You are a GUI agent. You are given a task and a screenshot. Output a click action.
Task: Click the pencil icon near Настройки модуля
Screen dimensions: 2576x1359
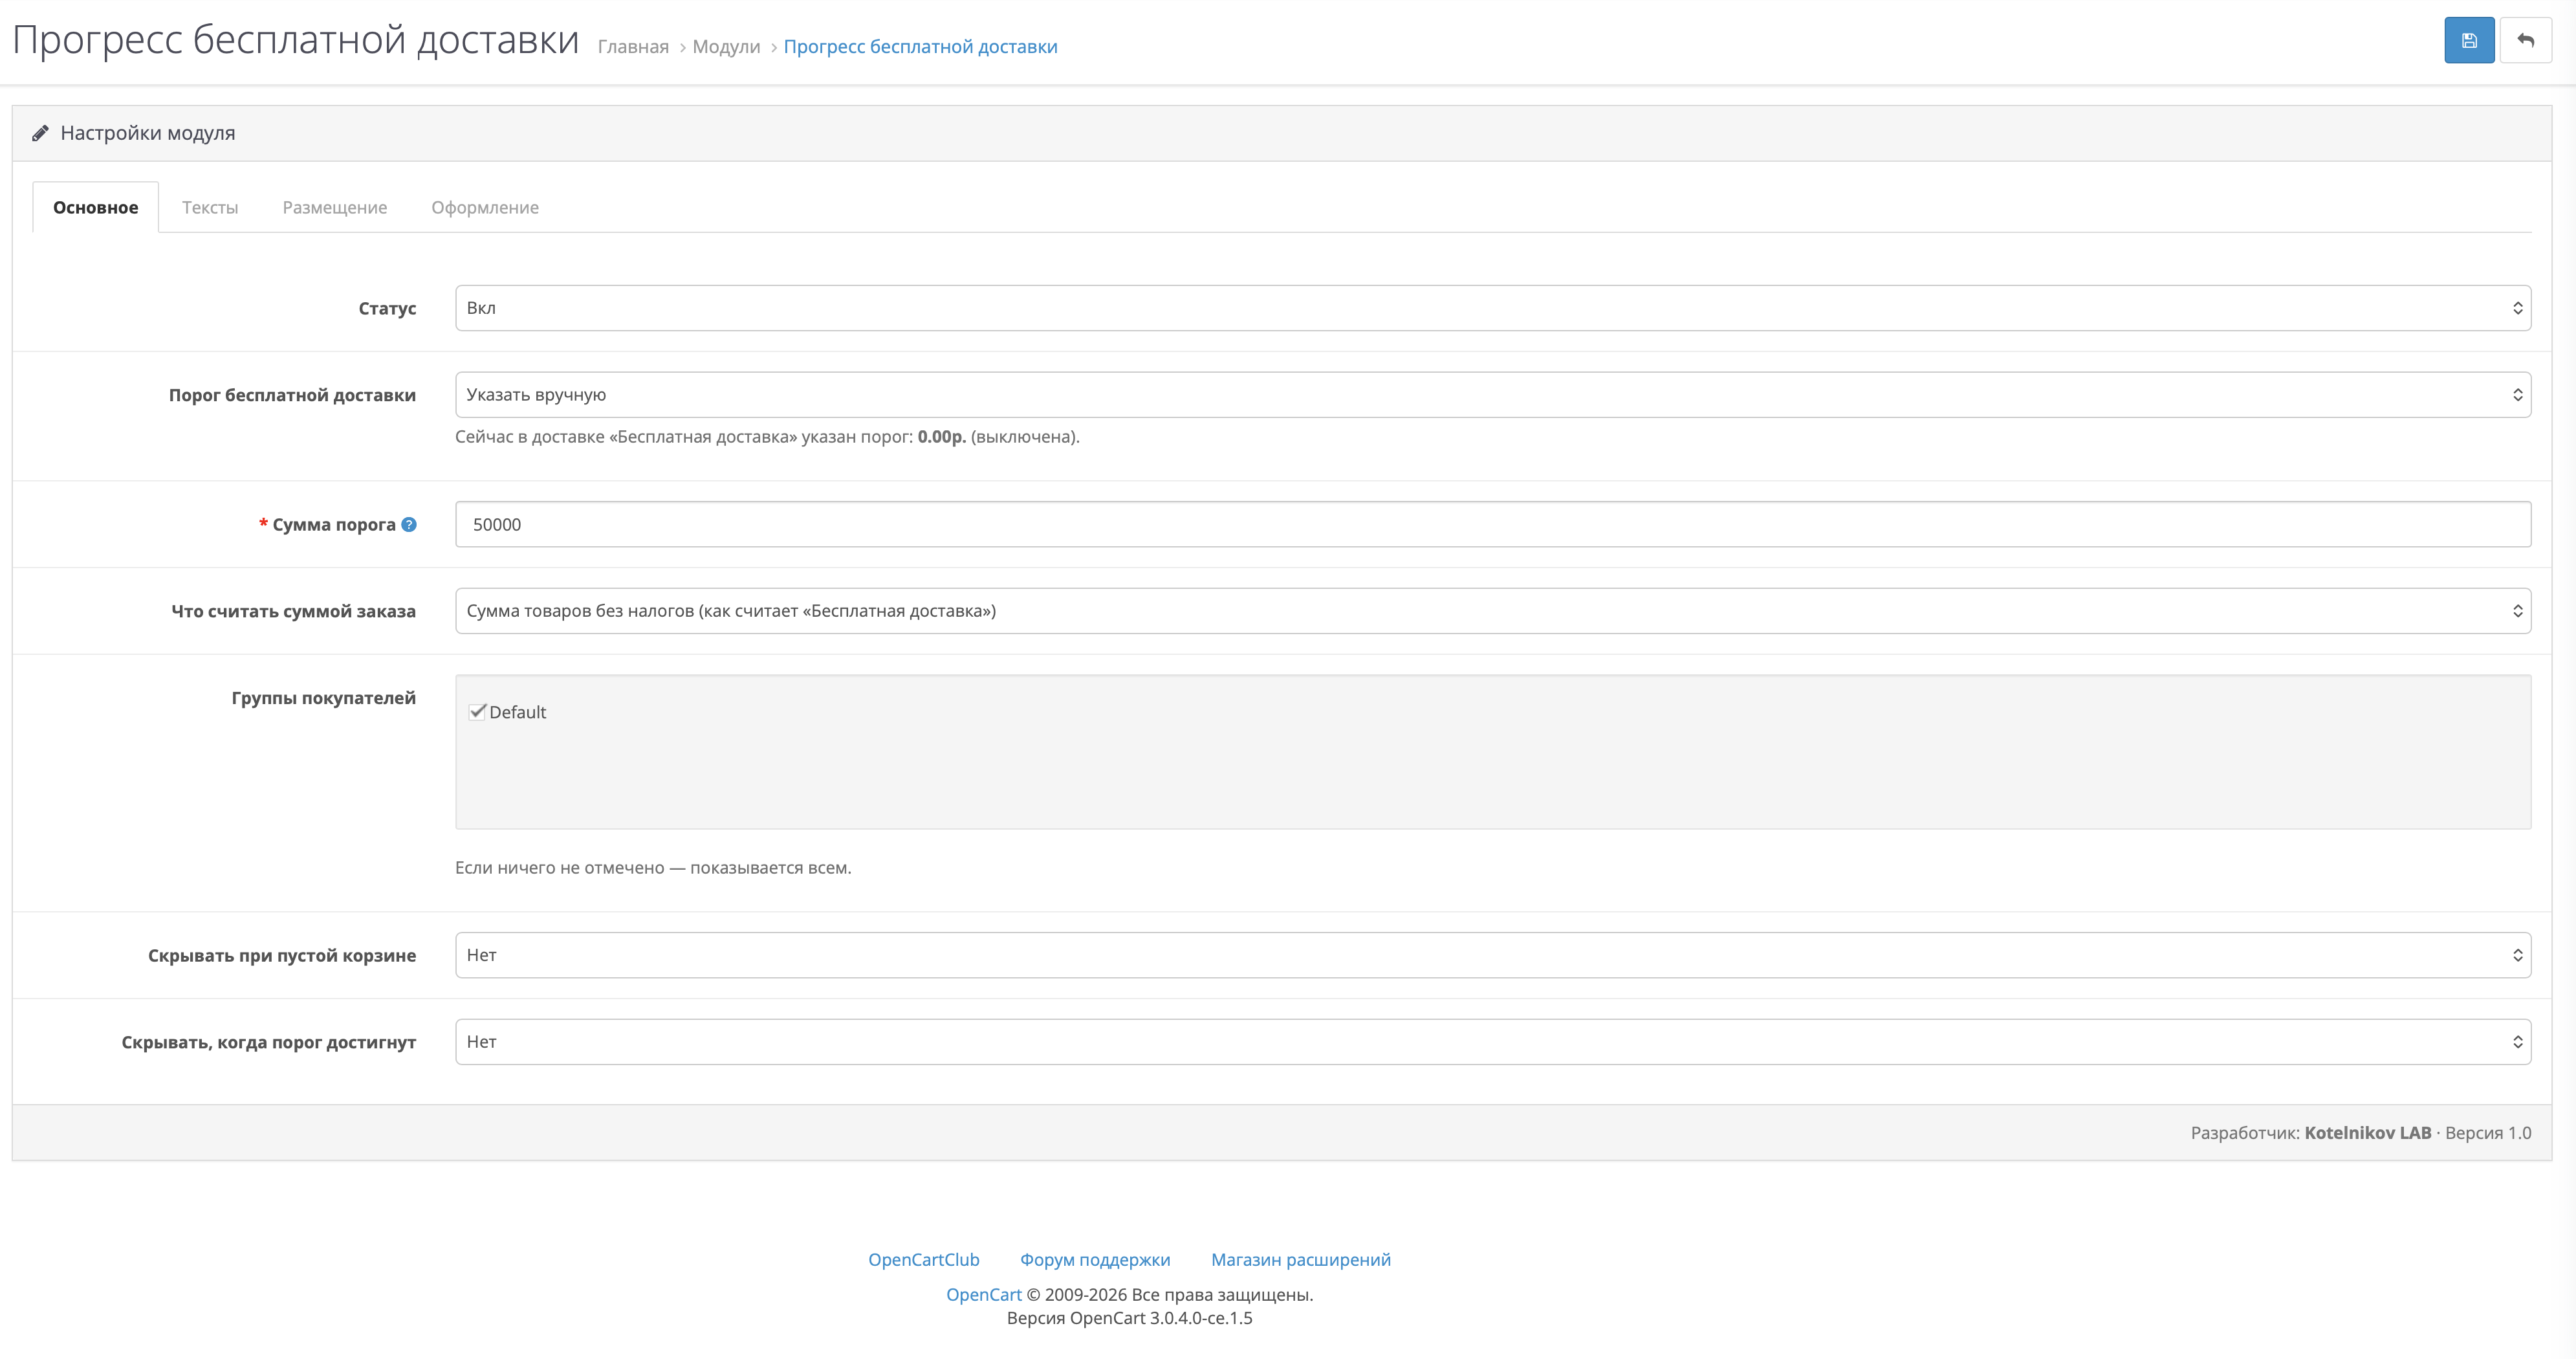click(40, 133)
